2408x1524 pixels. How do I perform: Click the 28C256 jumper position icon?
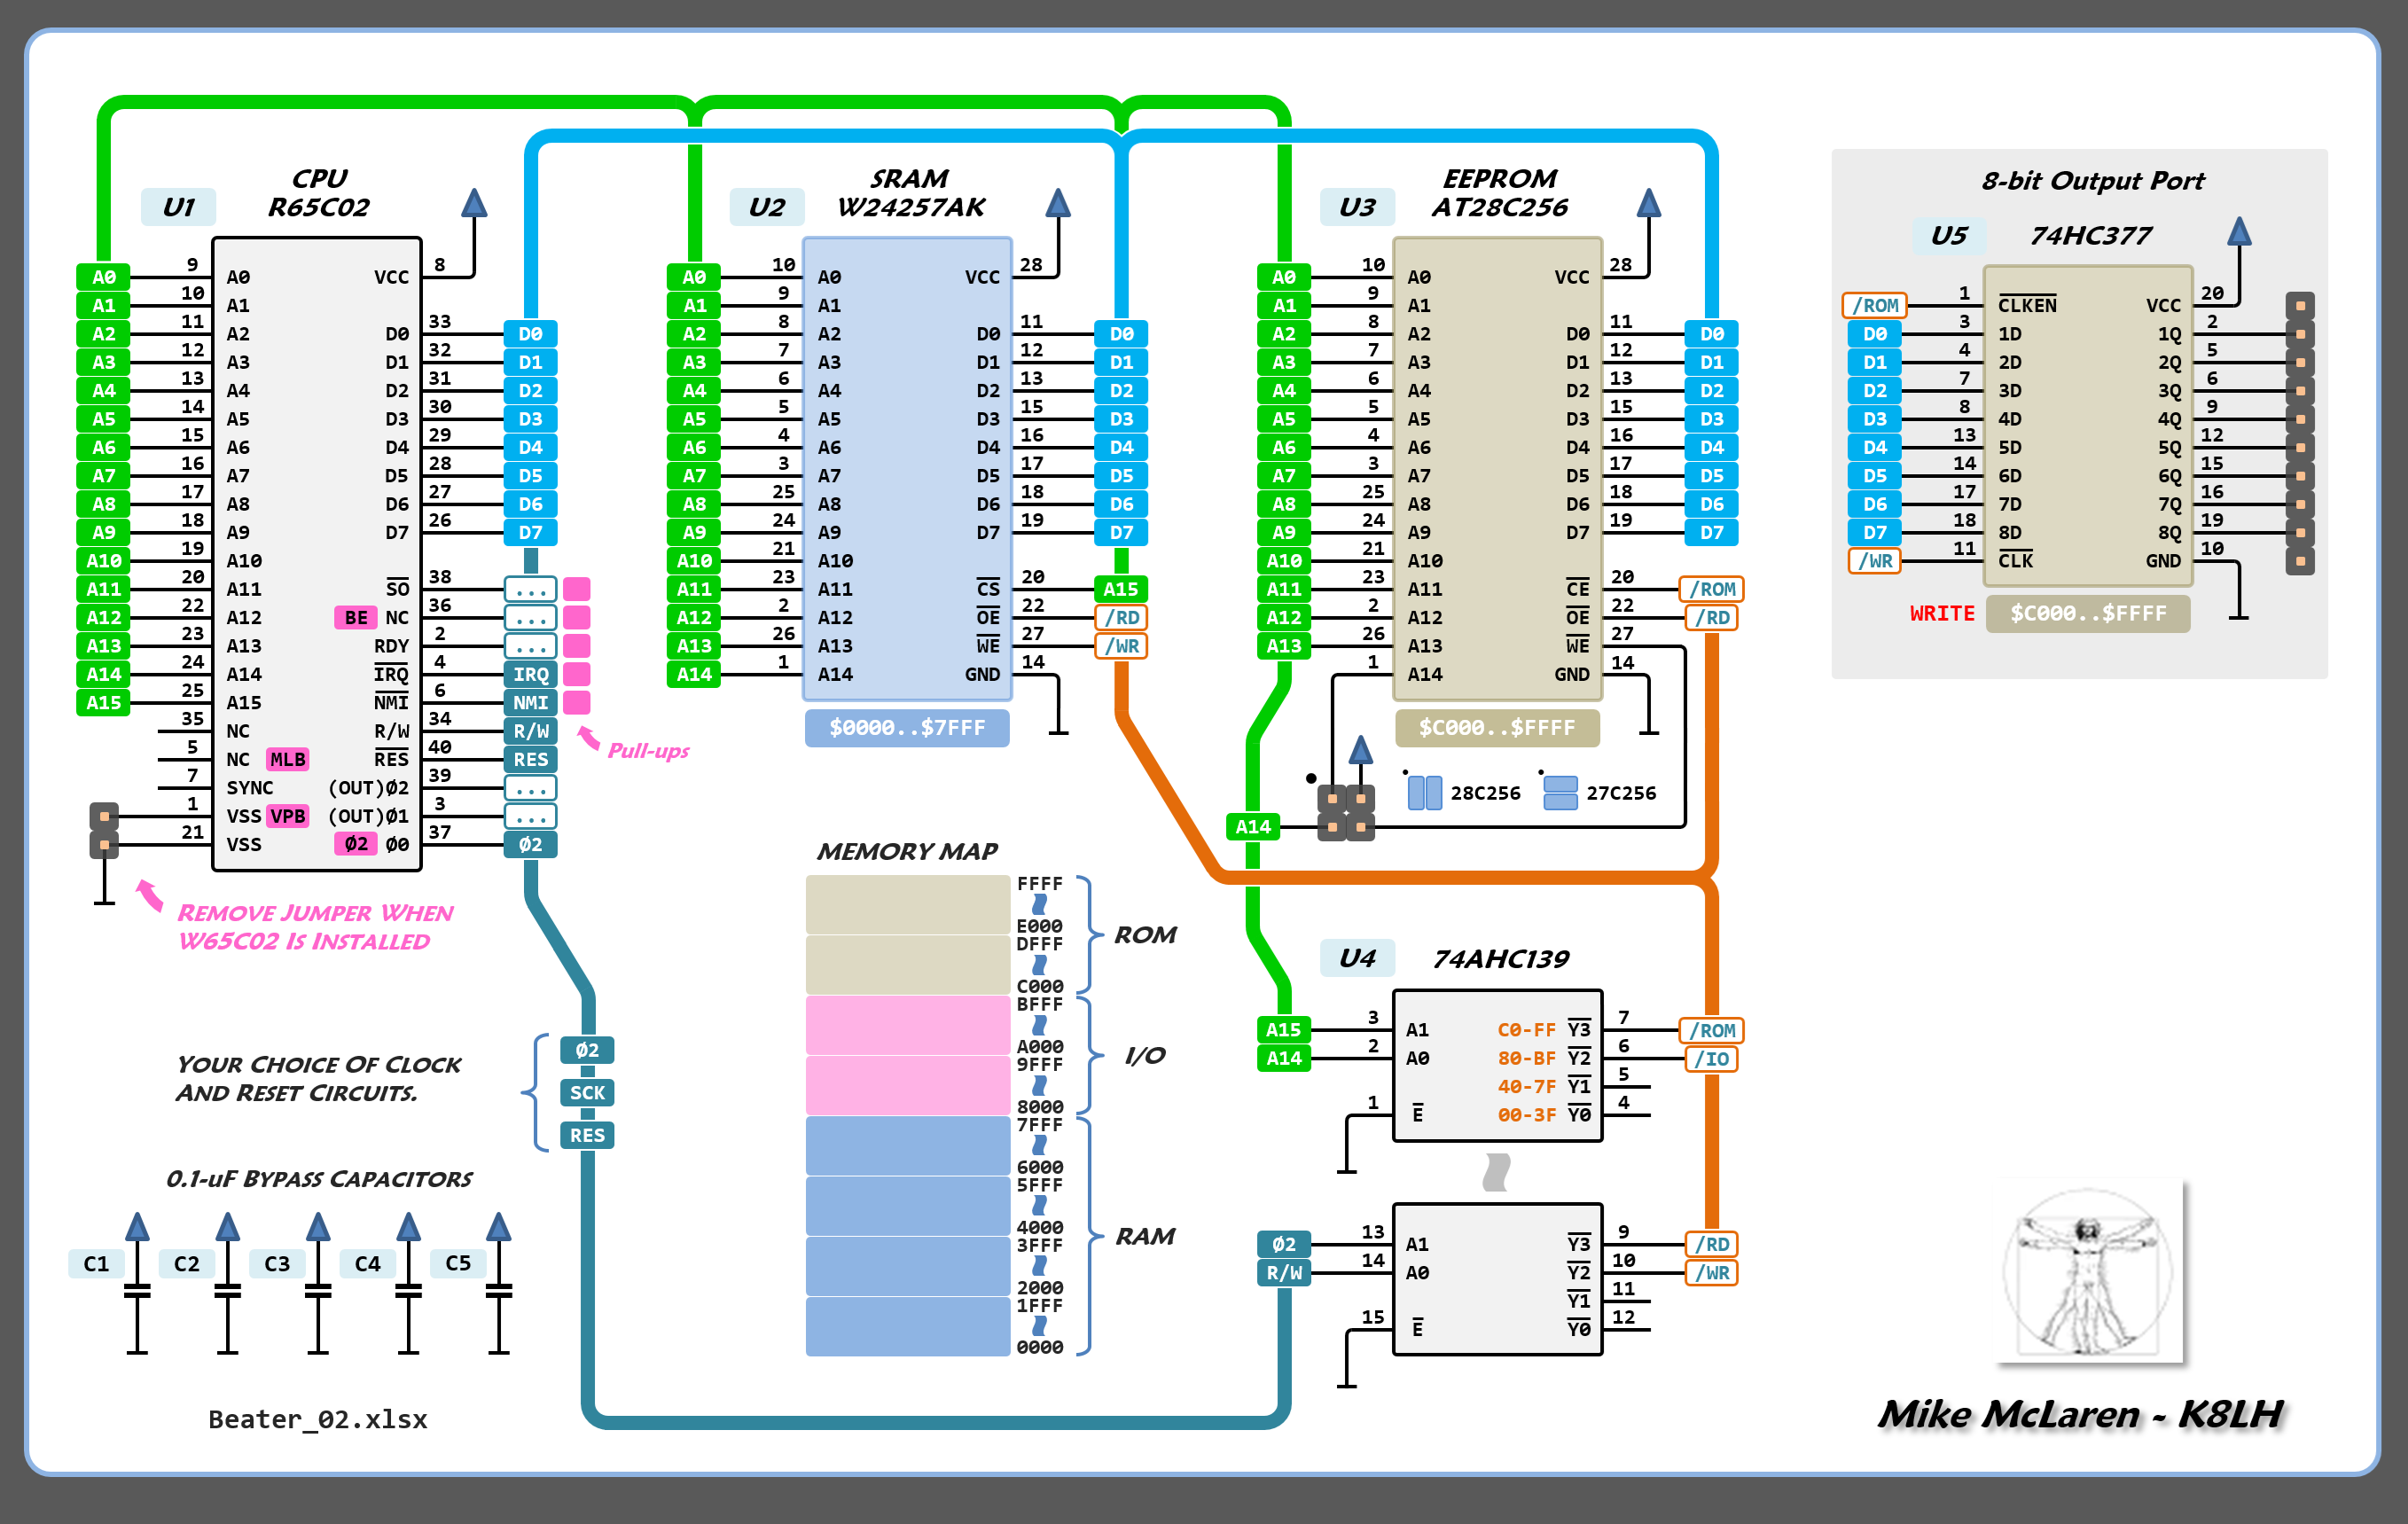(1424, 793)
